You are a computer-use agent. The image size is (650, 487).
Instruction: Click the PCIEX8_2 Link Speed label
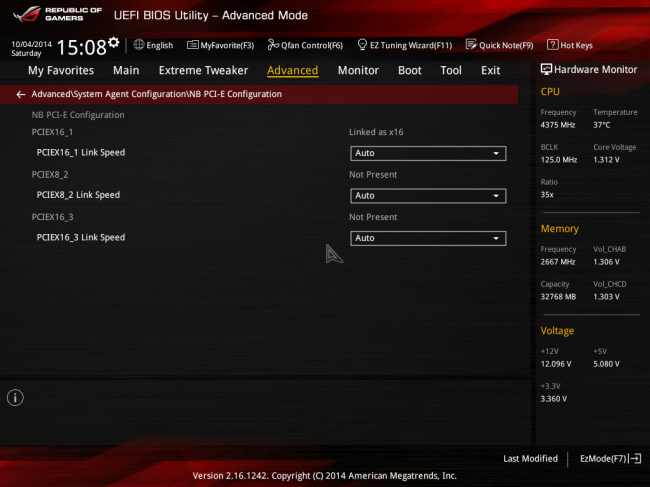tap(78, 195)
